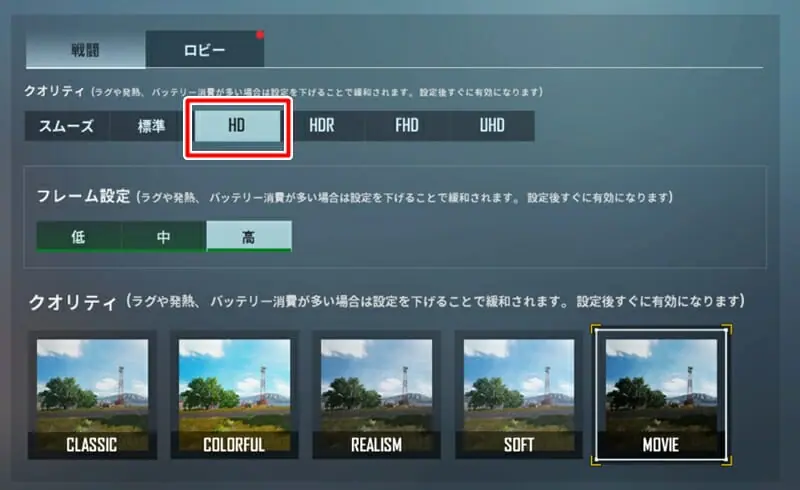Select the SOFT style preview
Image resolution: width=800 pixels, height=490 pixels.
[x=519, y=395]
